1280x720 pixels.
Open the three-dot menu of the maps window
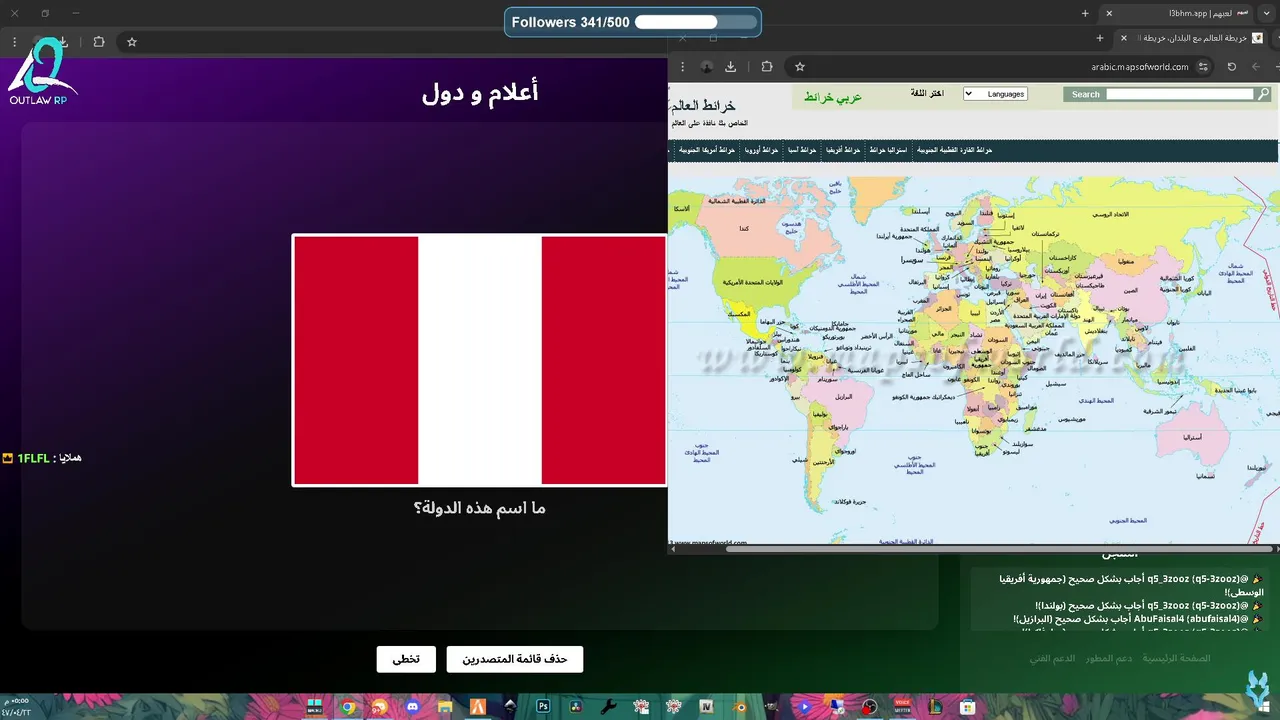(683, 67)
